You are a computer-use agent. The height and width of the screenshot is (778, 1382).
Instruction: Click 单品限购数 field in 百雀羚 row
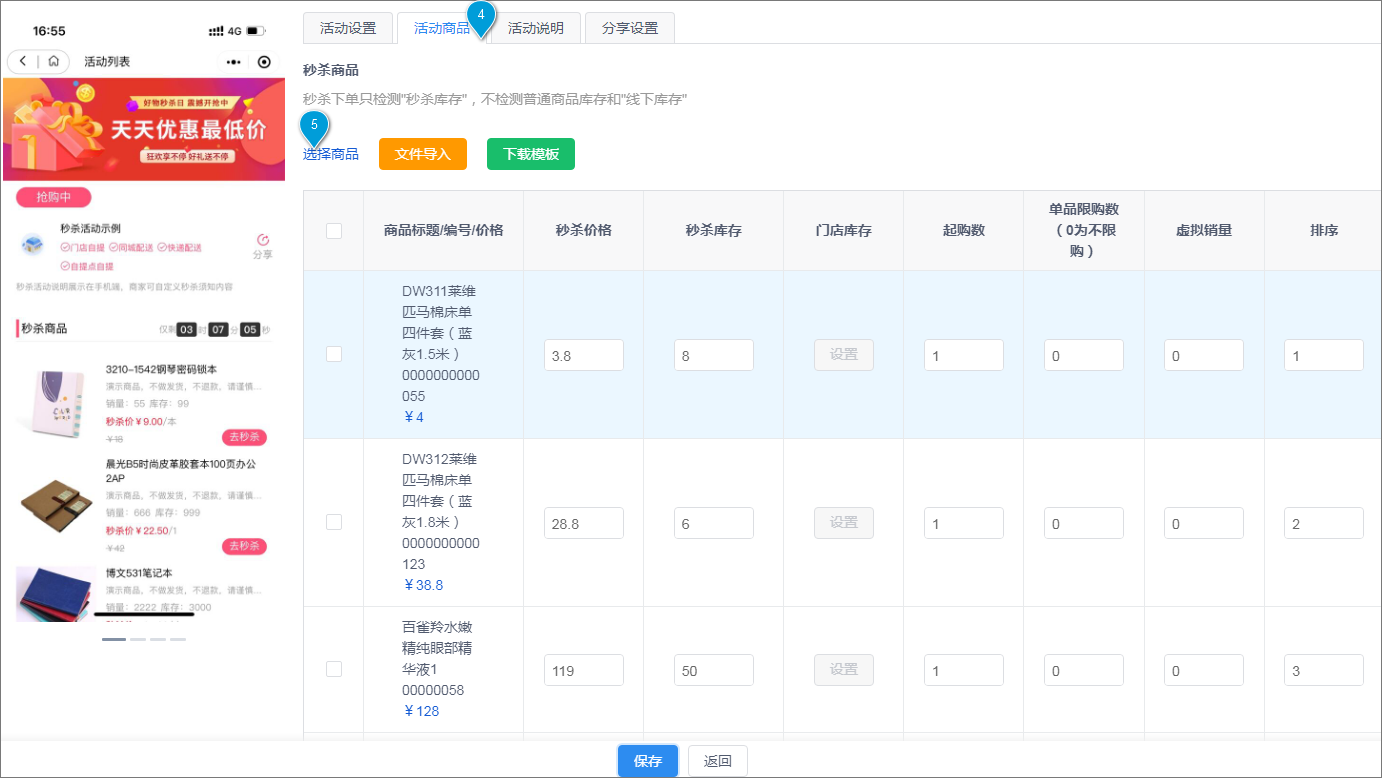pyautogui.click(x=1084, y=670)
